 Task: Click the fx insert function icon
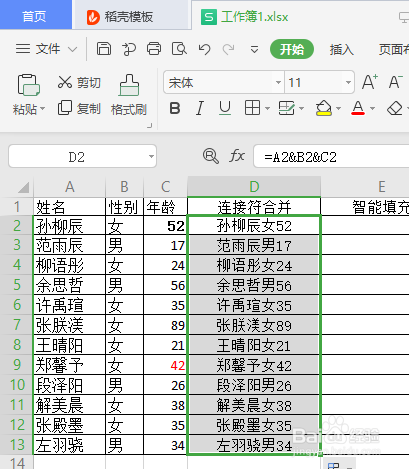coord(237,156)
